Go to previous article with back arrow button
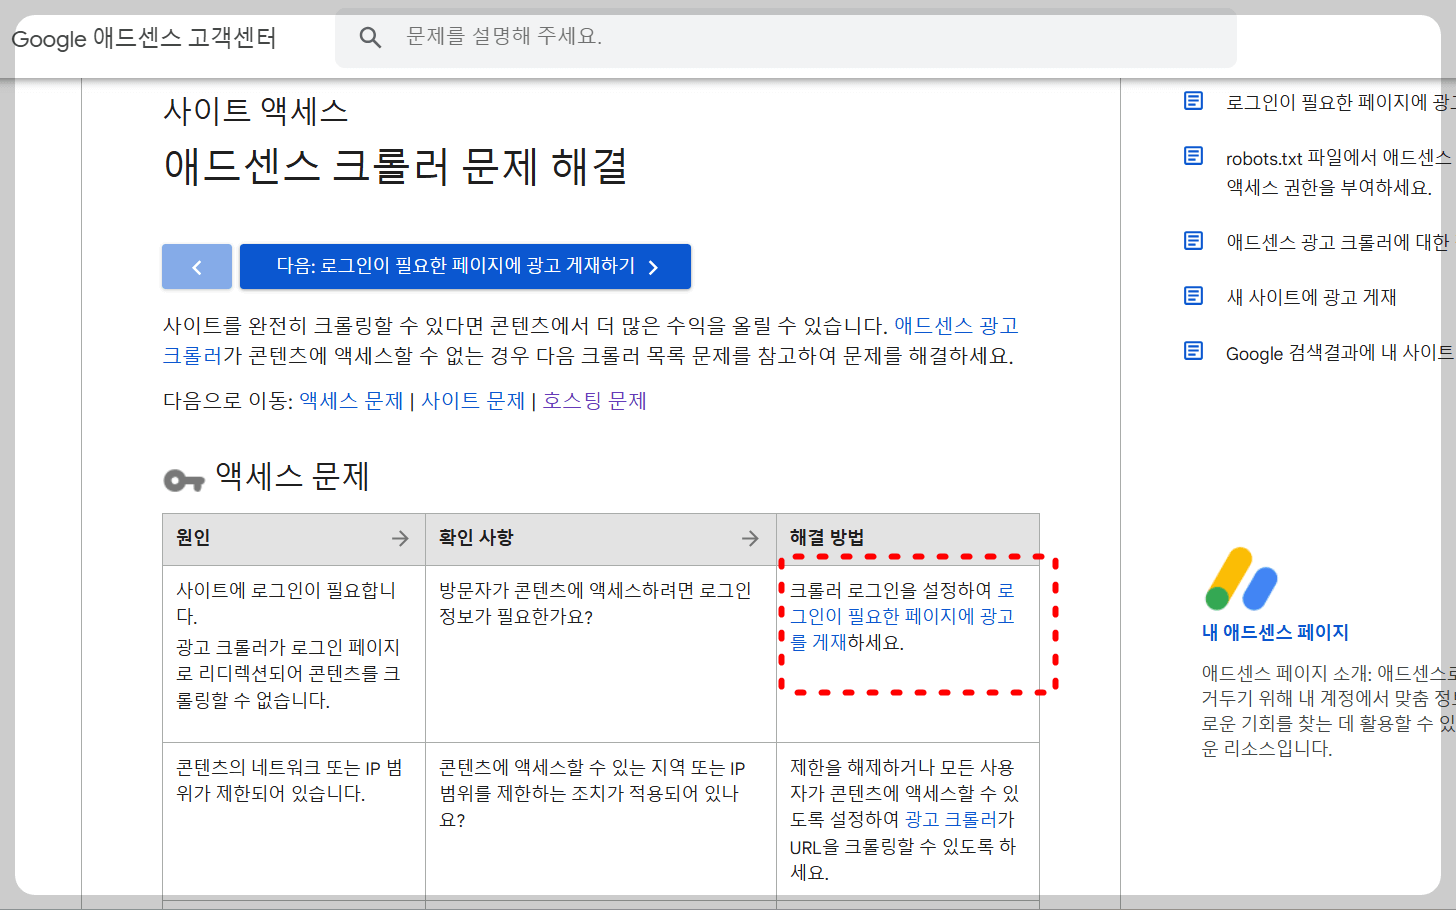This screenshot has width=1456, height=910. coord(197,267)
